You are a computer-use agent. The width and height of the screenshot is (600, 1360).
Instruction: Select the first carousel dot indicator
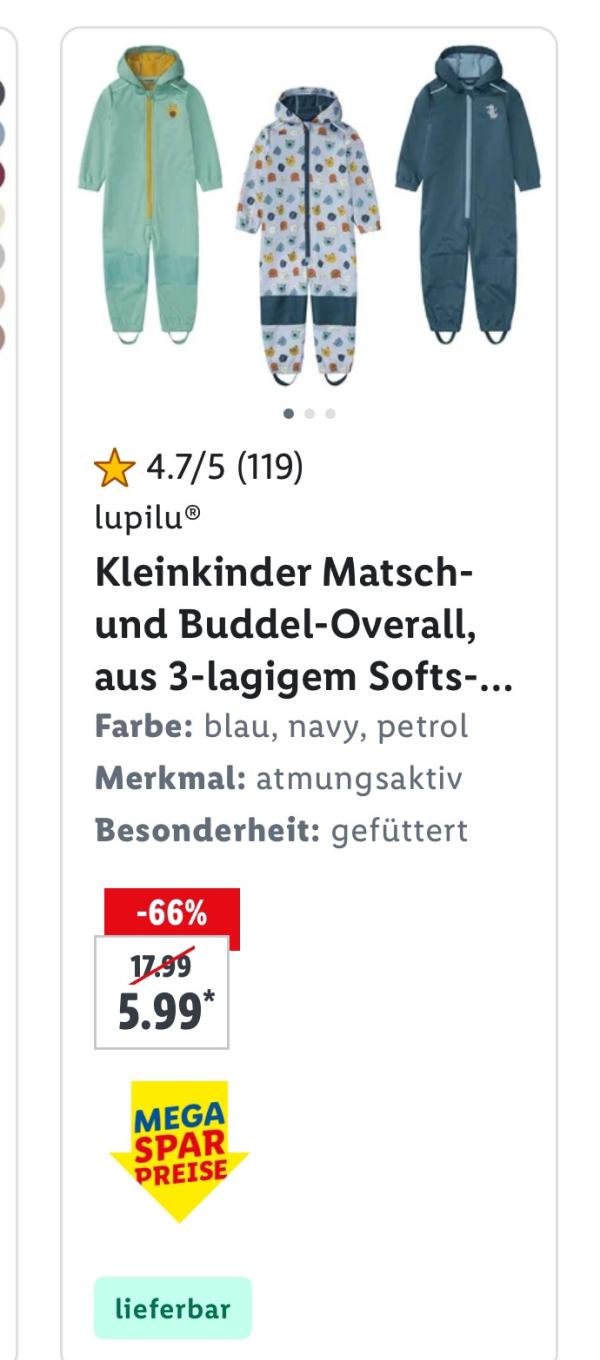pyautogui.click(x=289, y=413)
